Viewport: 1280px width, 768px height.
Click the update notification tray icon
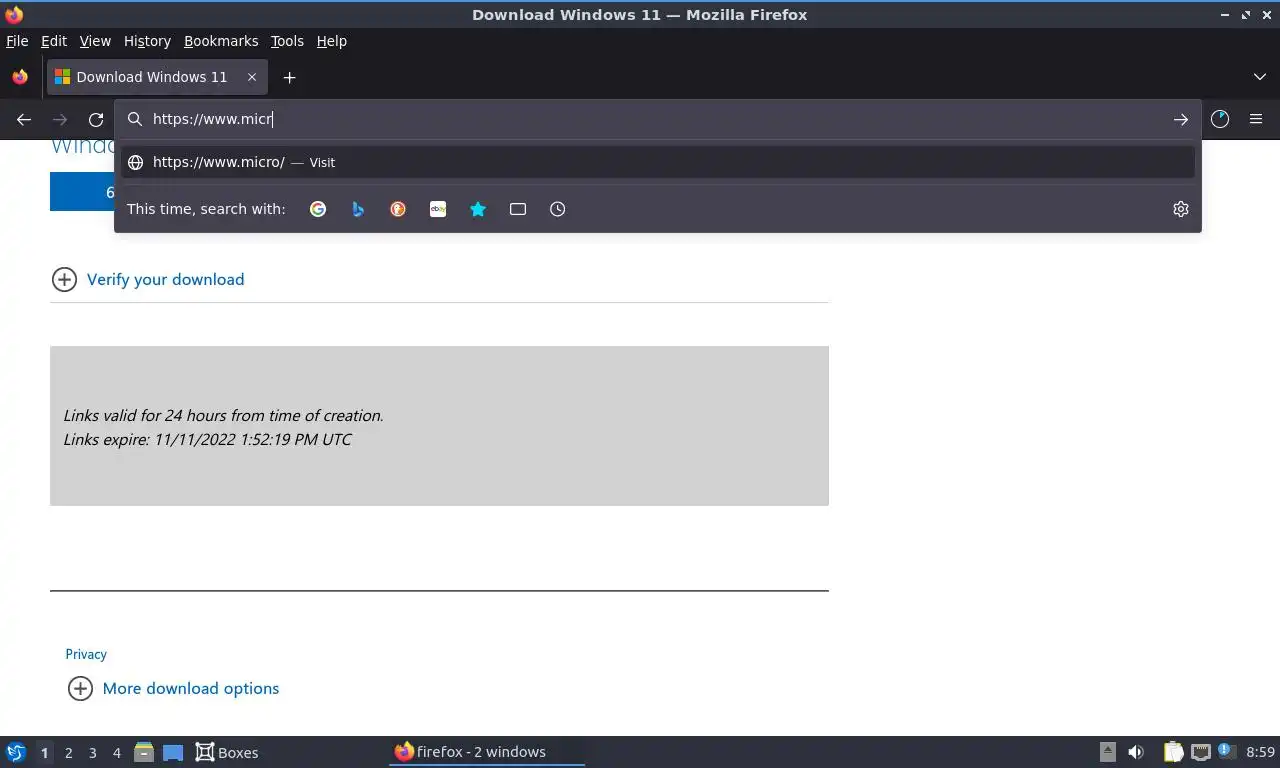coord(1226,751)
